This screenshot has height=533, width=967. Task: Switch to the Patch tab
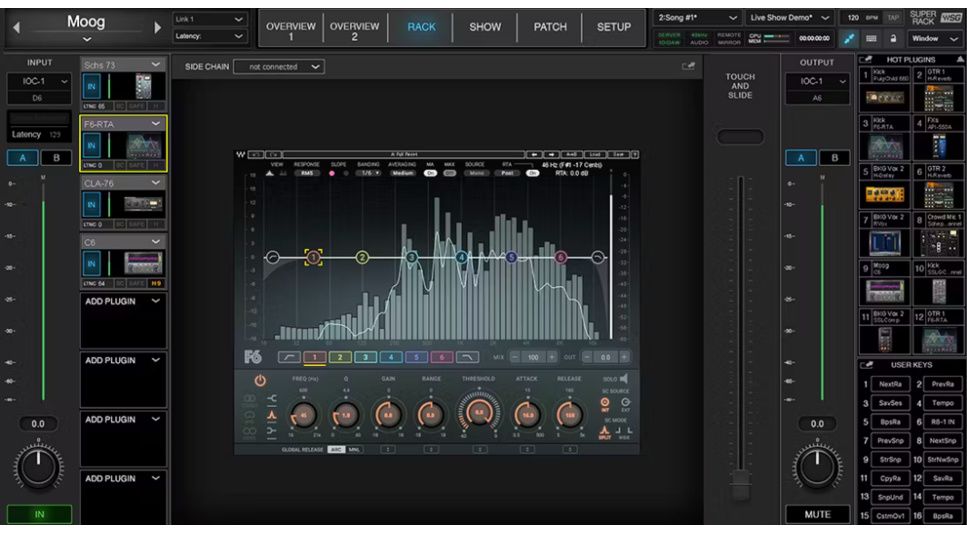[550, 28]
